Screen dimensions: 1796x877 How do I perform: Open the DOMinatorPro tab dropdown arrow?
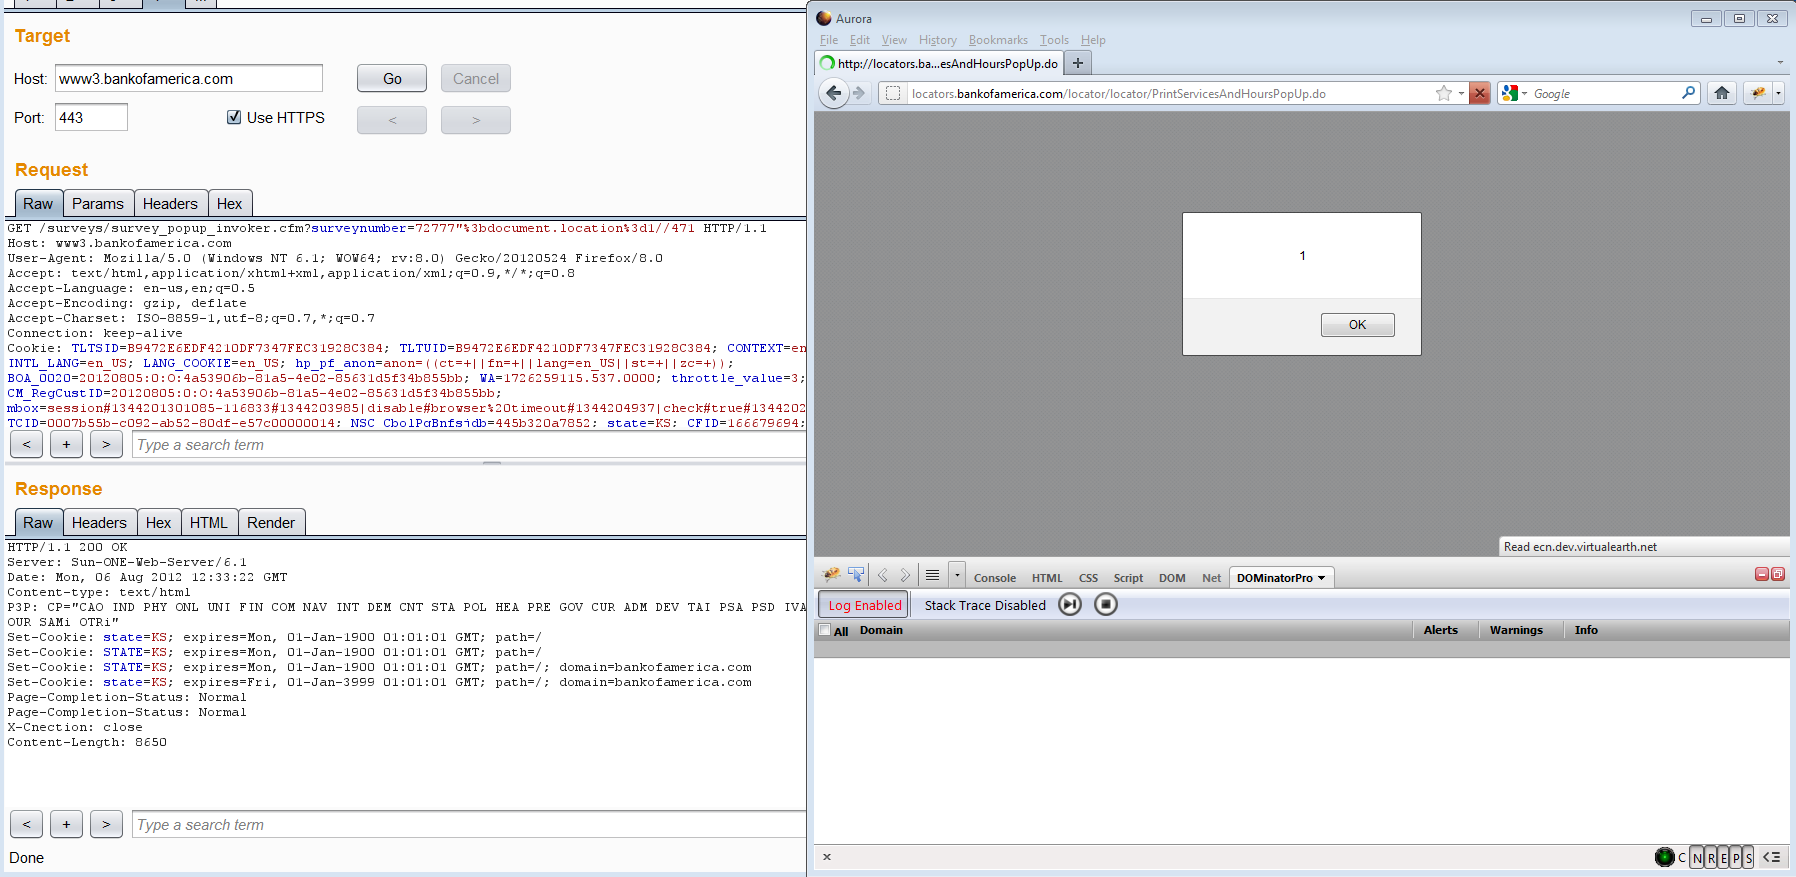click(1321, 578)
